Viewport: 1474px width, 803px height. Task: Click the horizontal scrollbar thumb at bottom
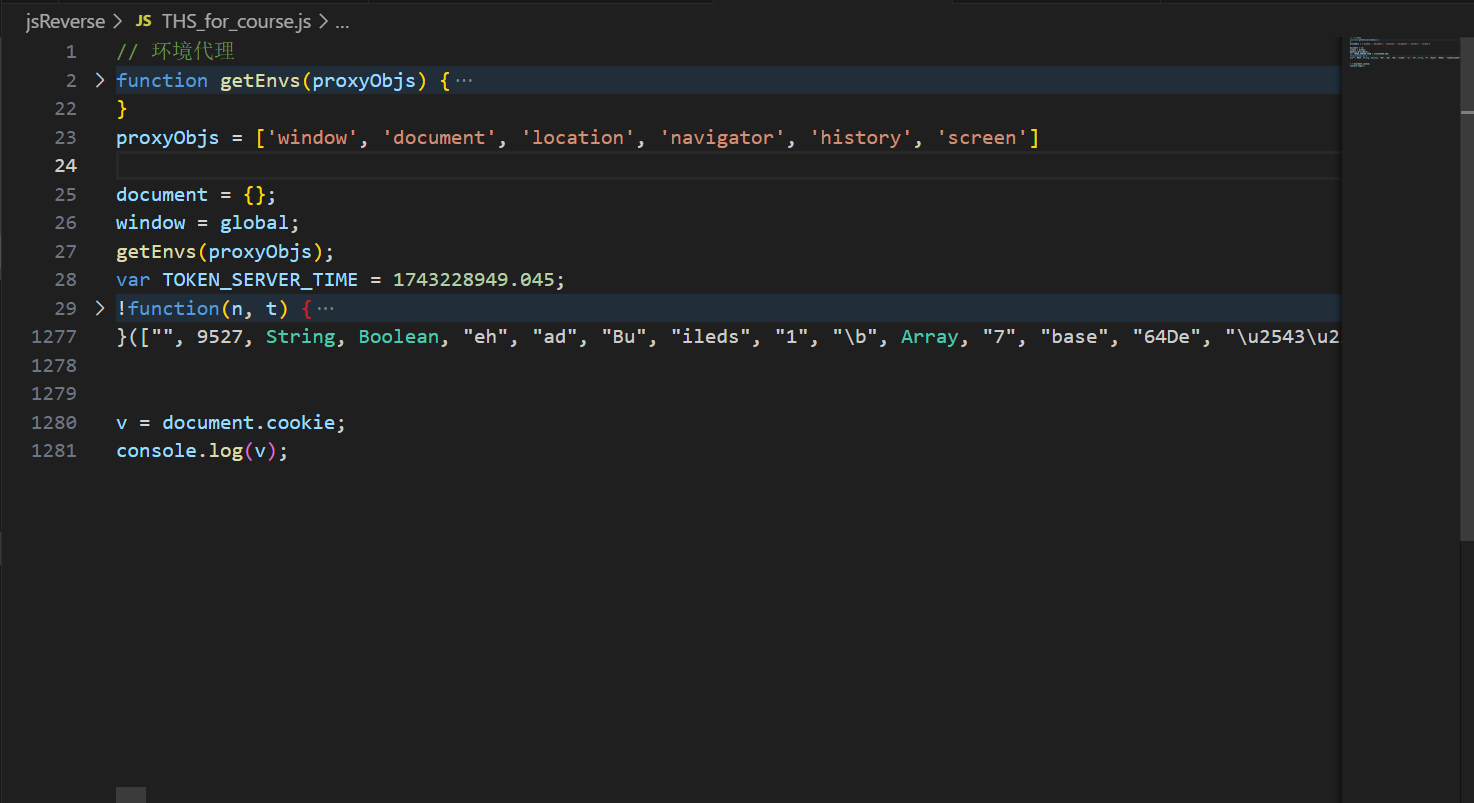[131, 795]
